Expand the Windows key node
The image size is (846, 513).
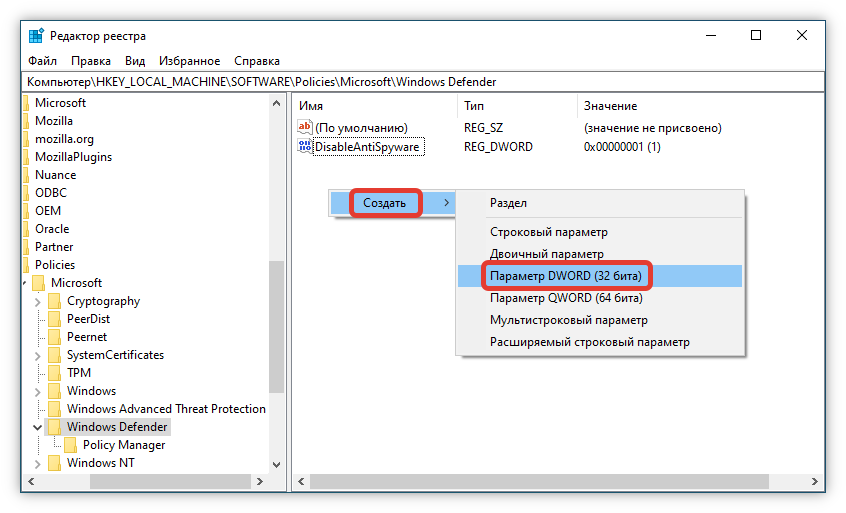37,392
